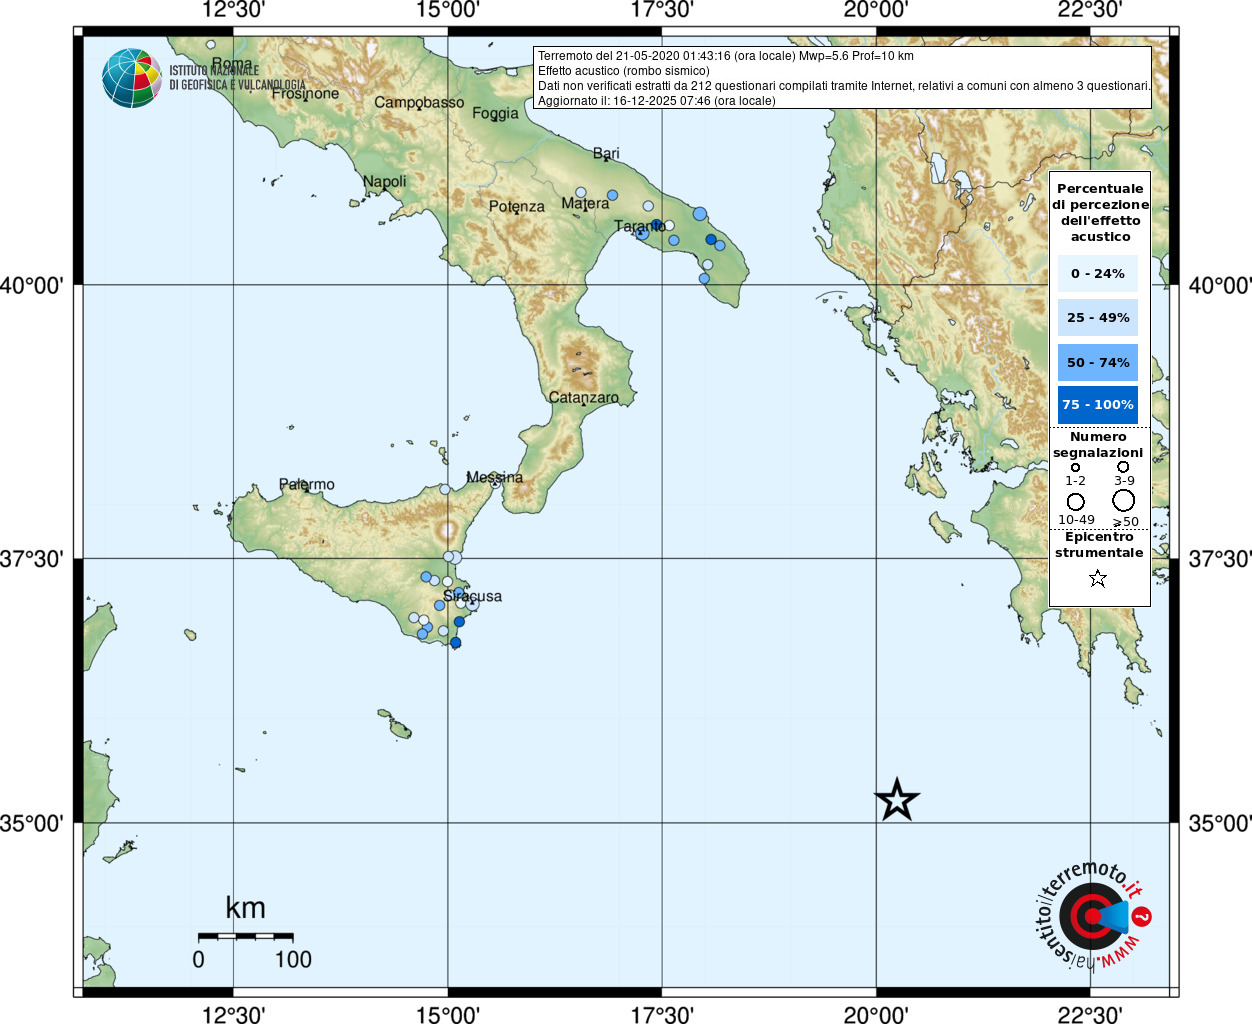Click the km scale bar

pyautogui.click(x=245, y=937)
